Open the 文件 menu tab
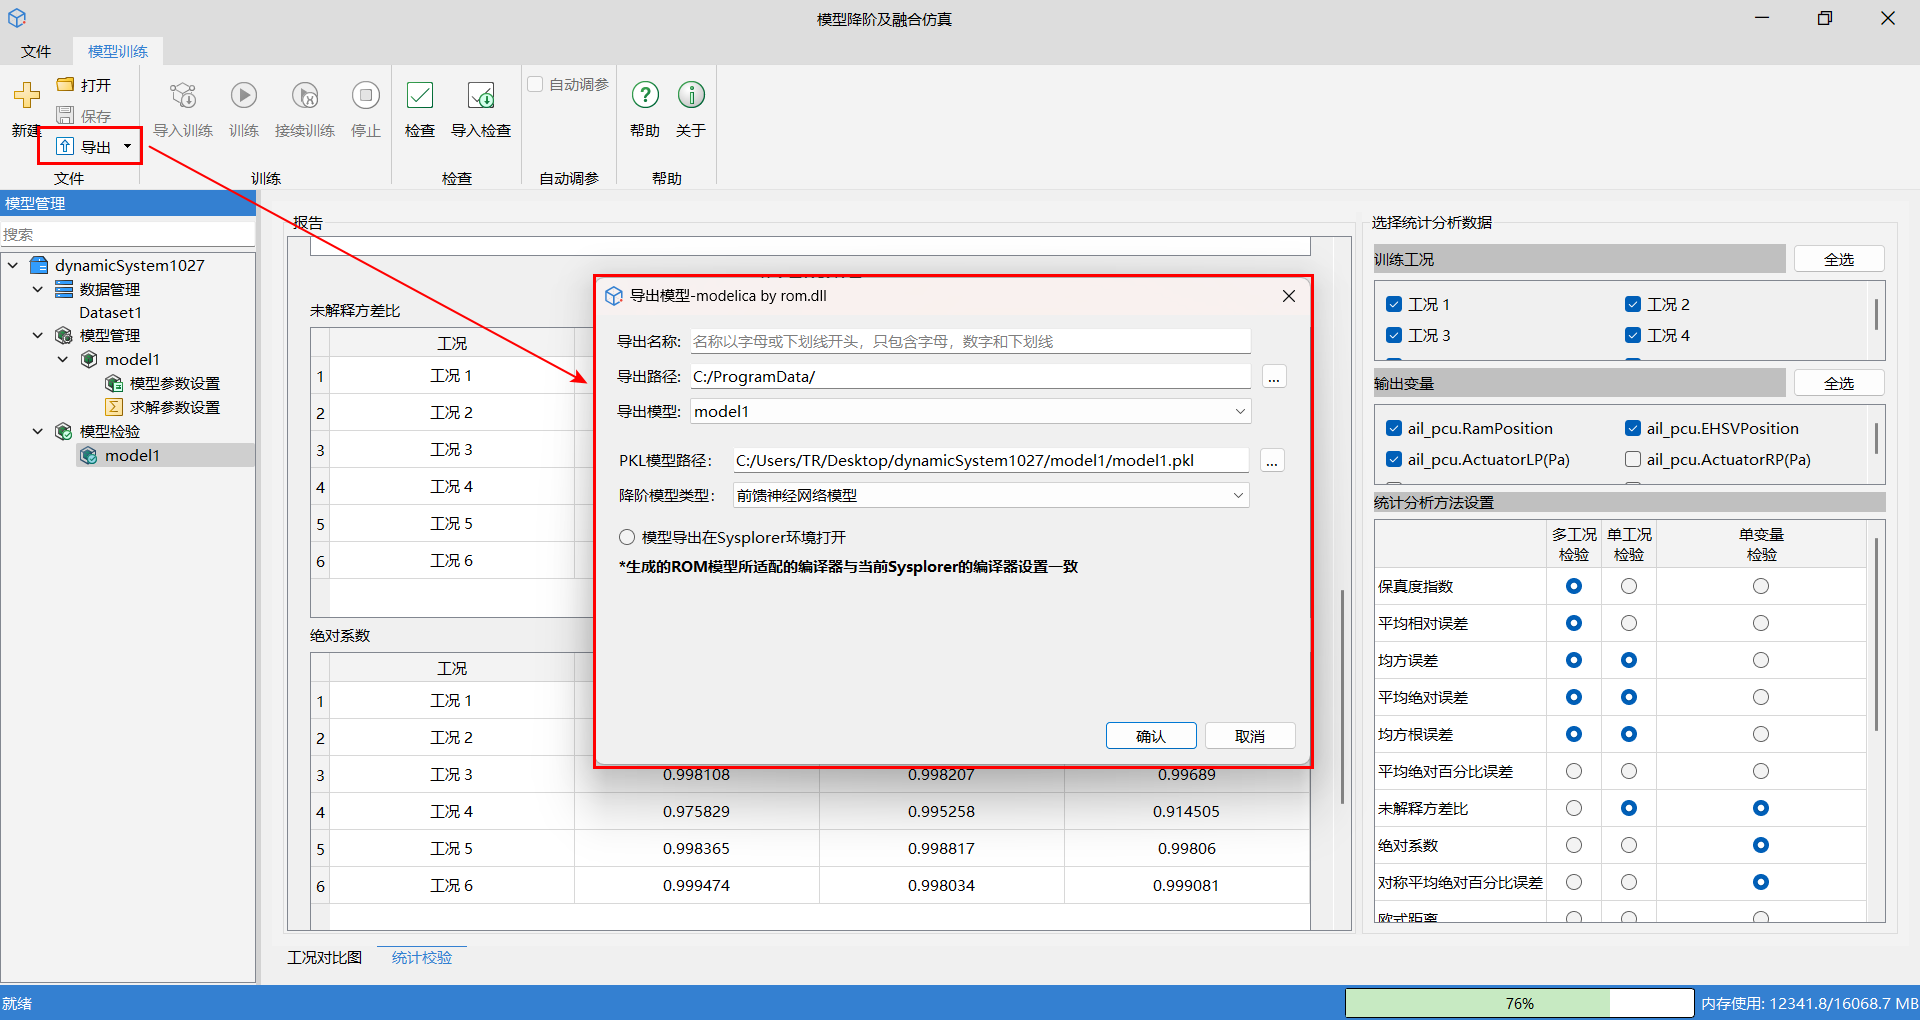This screenshot has height=1020, width=1920. [36, 51]
